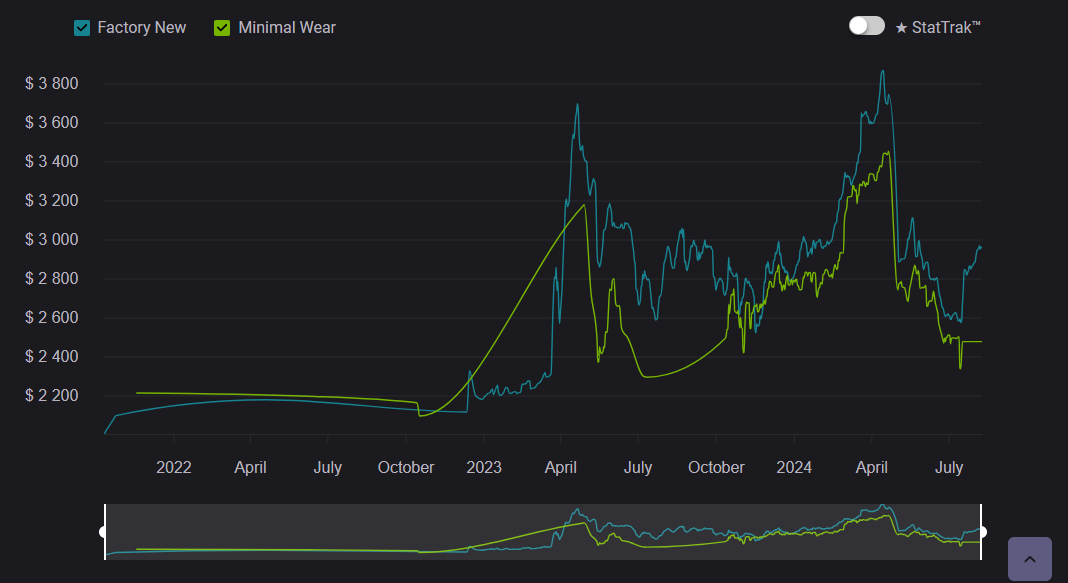Viewport: 1068px width, 583px height.
Task: Click the $ 3 800 axis label
Action: pos(52,84)
